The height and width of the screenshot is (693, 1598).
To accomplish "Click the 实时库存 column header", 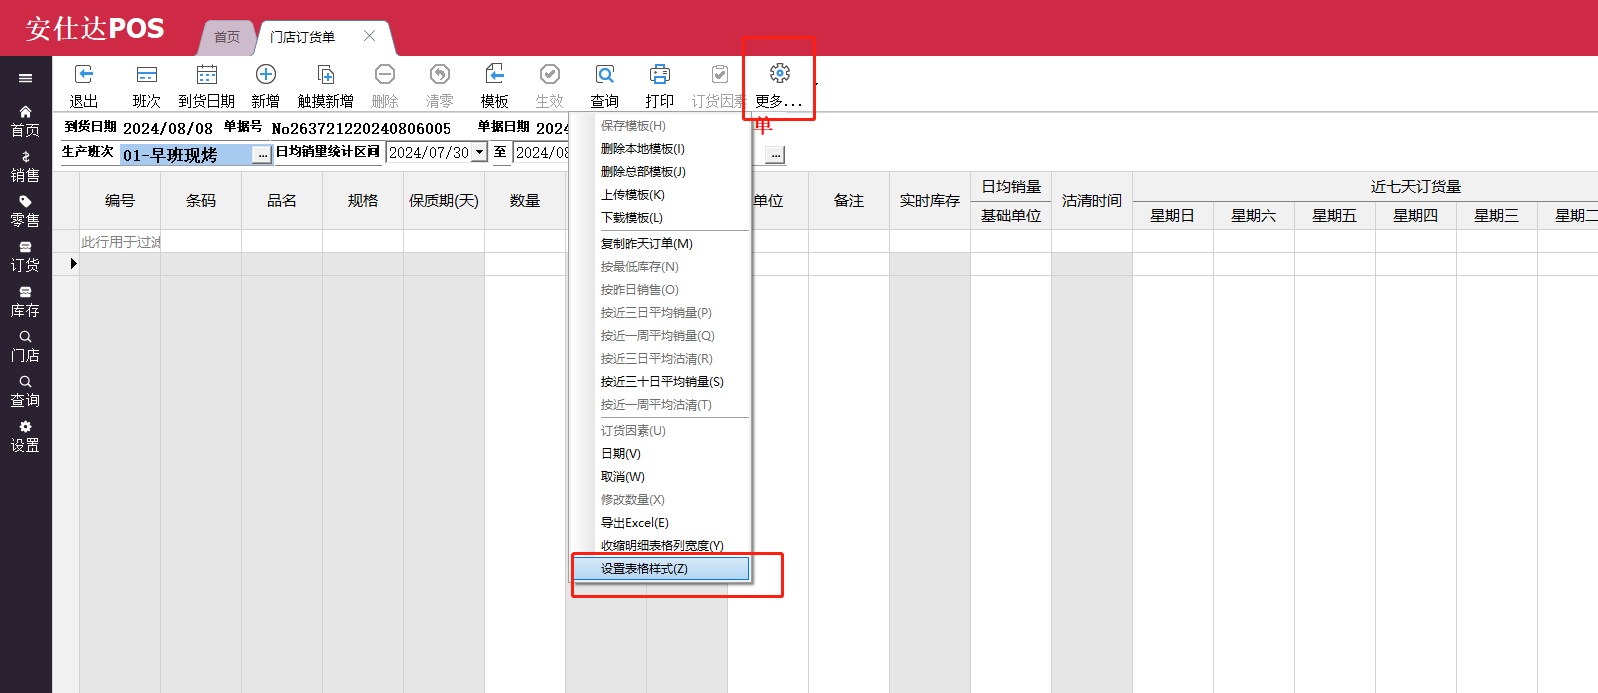I will coord(930,201).
